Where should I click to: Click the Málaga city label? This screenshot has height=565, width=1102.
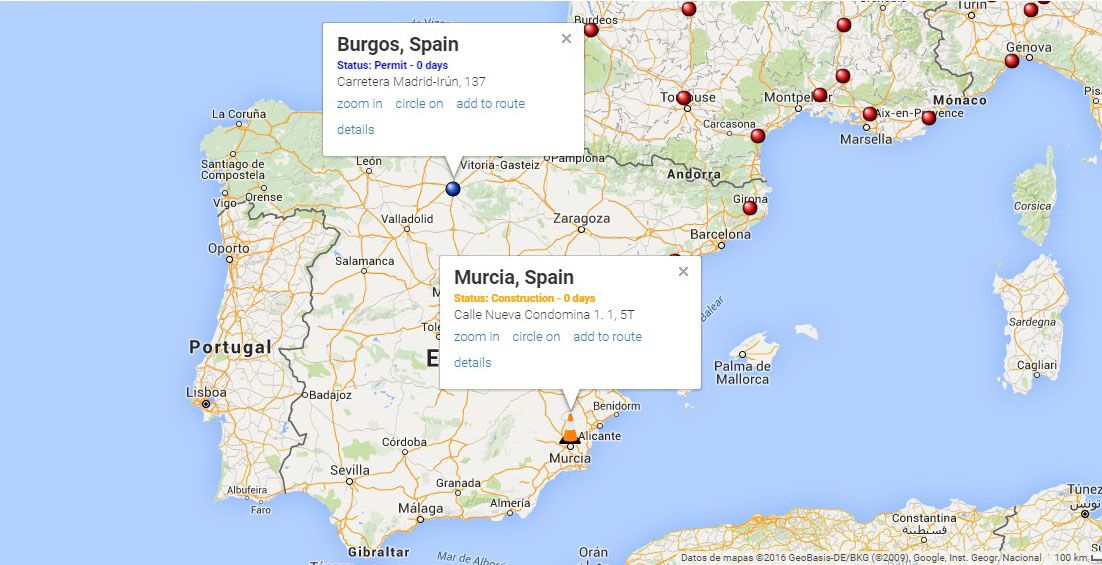pyautogui.click(x=420, y=508)
